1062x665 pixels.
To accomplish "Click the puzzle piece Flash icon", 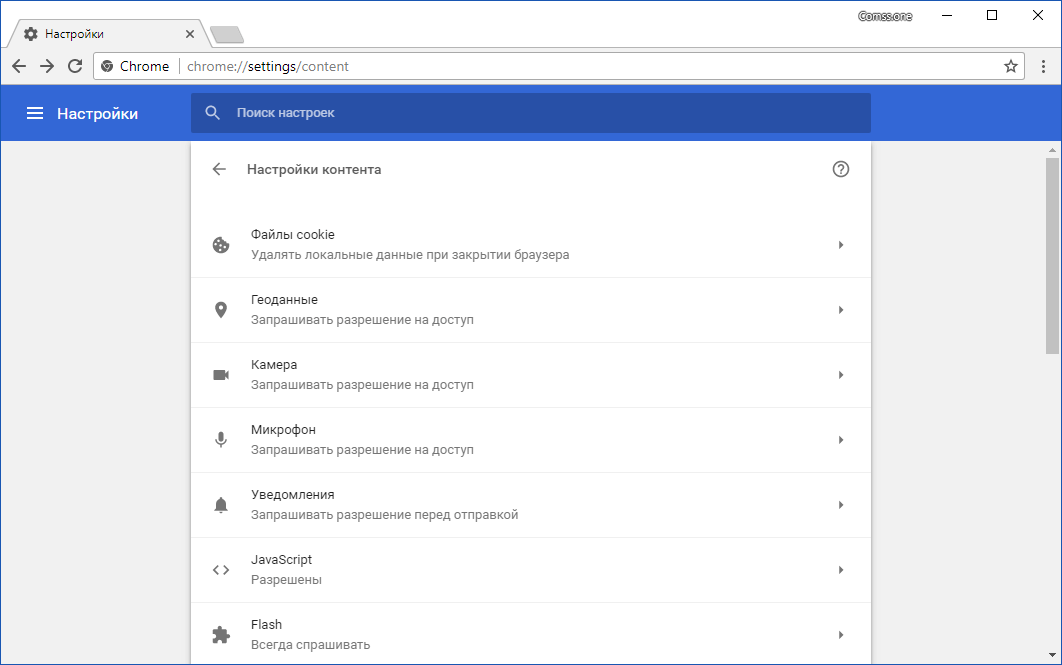I will 221,635.
